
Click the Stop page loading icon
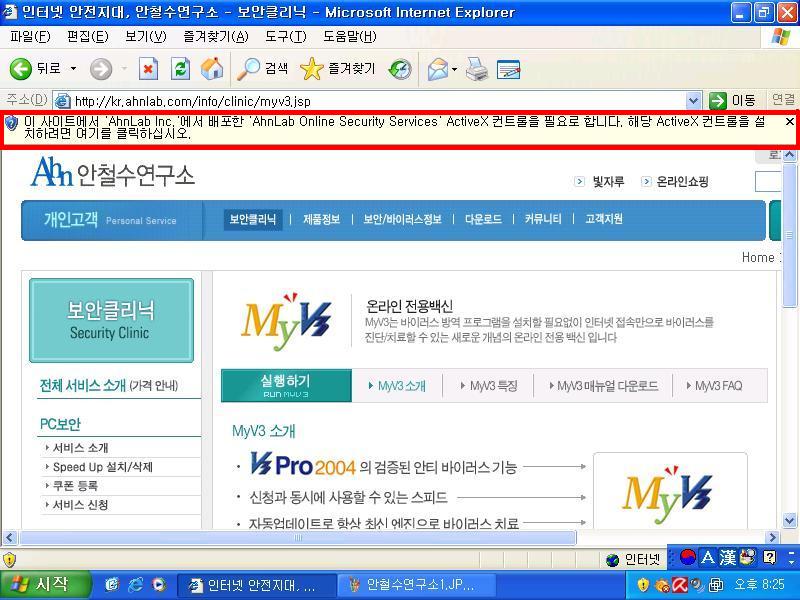148,69
